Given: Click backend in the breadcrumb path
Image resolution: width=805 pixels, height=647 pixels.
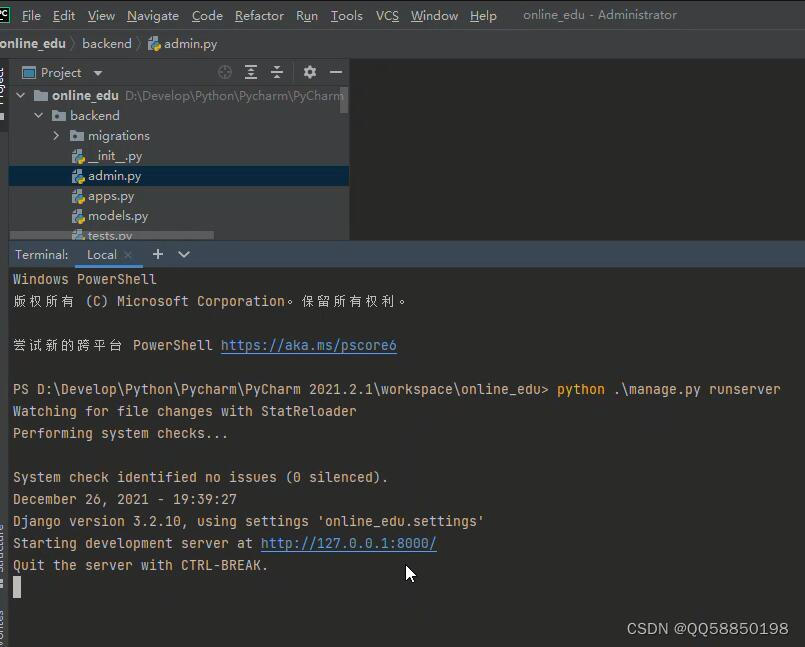Looking at the screenshot, I should pos(106,43).
